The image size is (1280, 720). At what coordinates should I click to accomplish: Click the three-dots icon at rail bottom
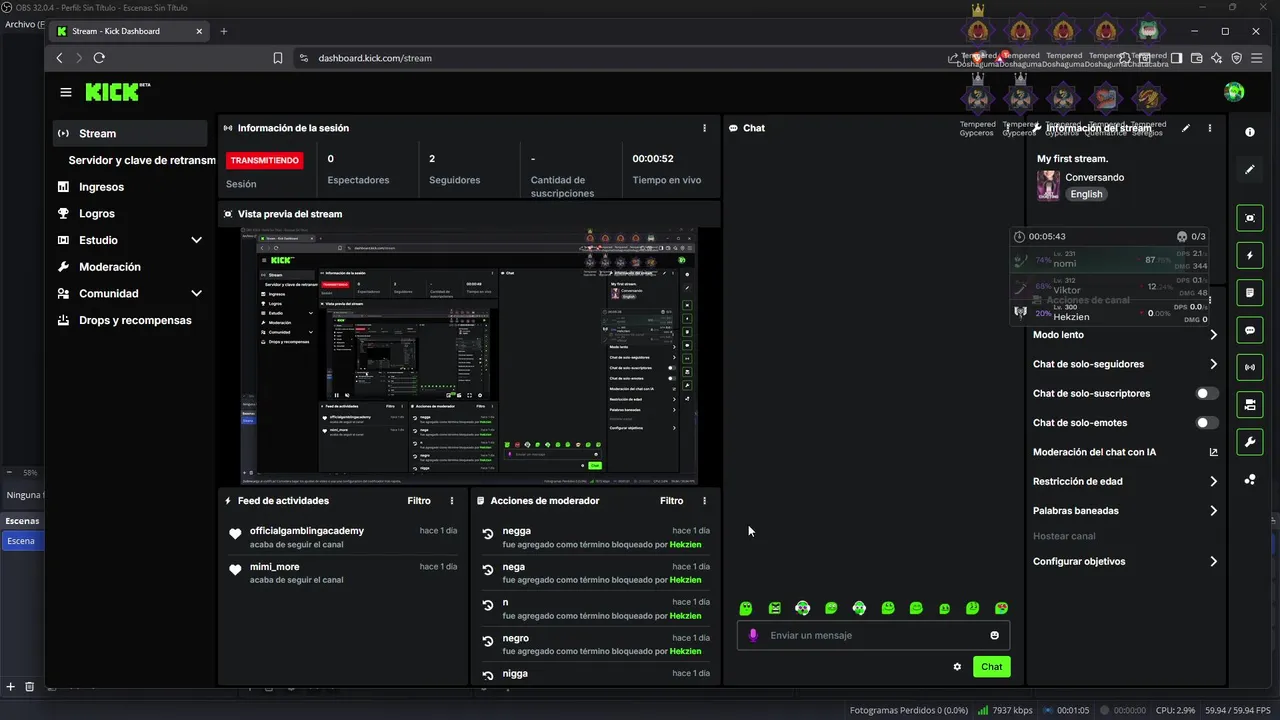click(x=1250, y=479)
